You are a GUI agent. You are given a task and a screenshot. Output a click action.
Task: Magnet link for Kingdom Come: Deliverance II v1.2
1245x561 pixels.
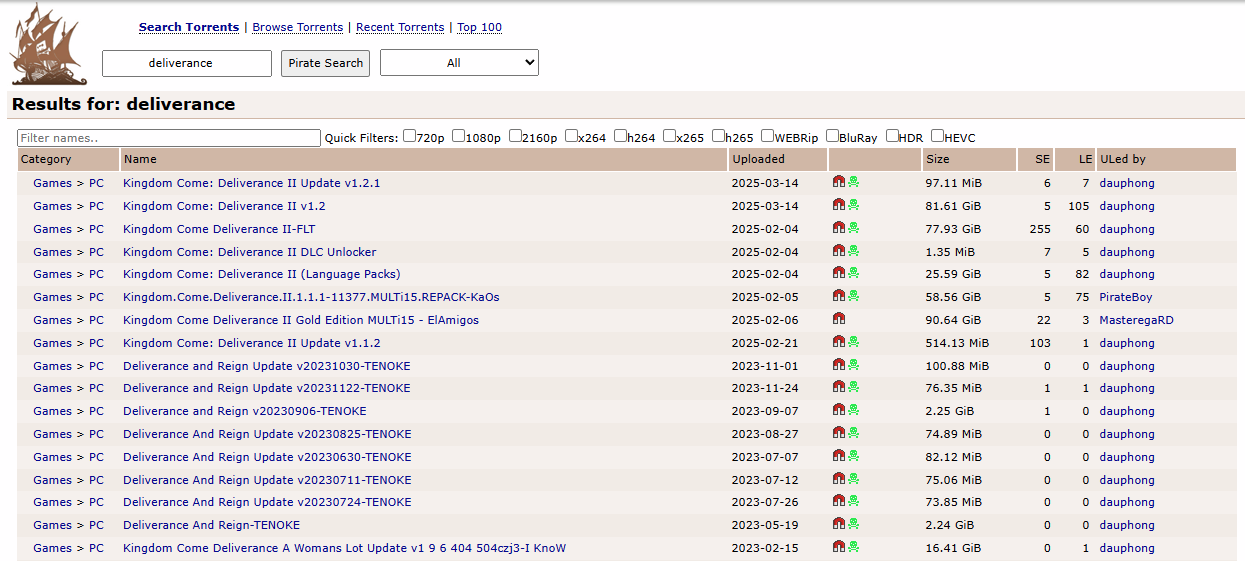tap(839, 205)
